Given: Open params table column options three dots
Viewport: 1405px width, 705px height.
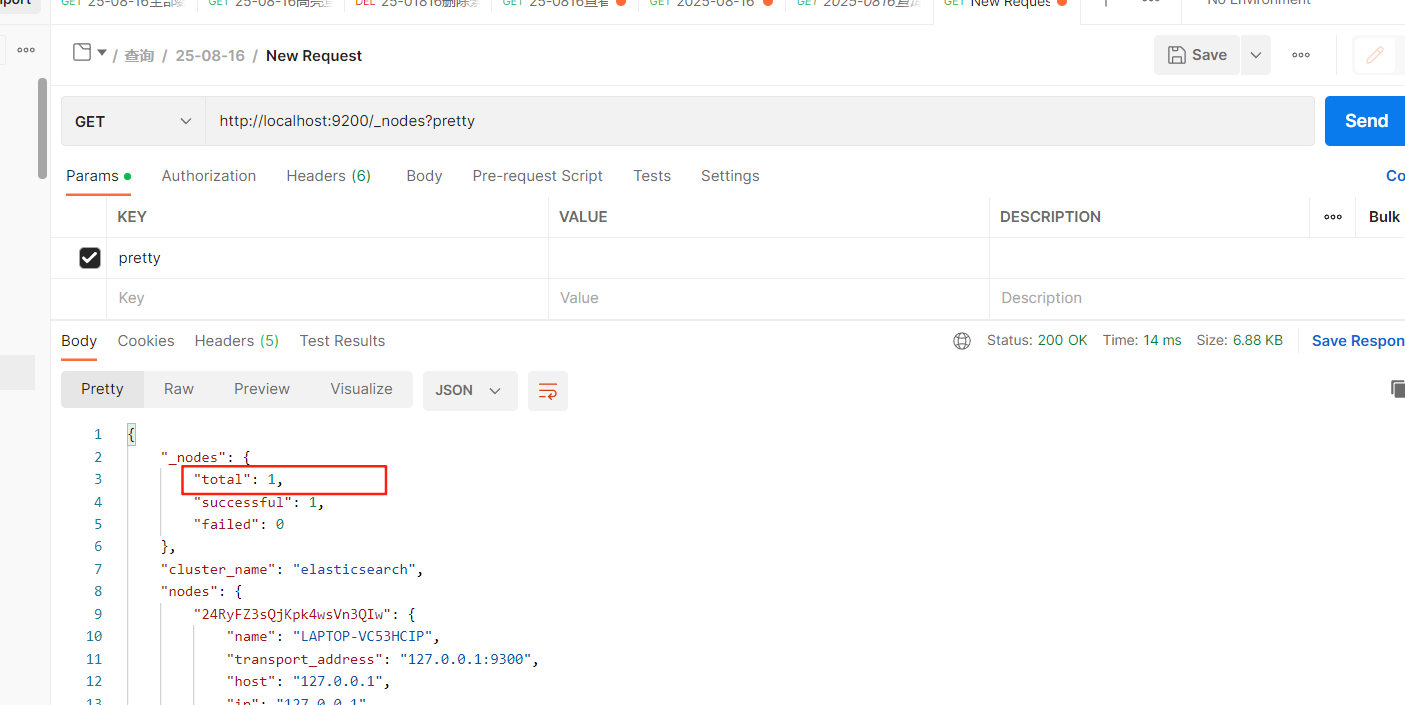Looking at the screenshot, I should click(x=1333, y=217).
